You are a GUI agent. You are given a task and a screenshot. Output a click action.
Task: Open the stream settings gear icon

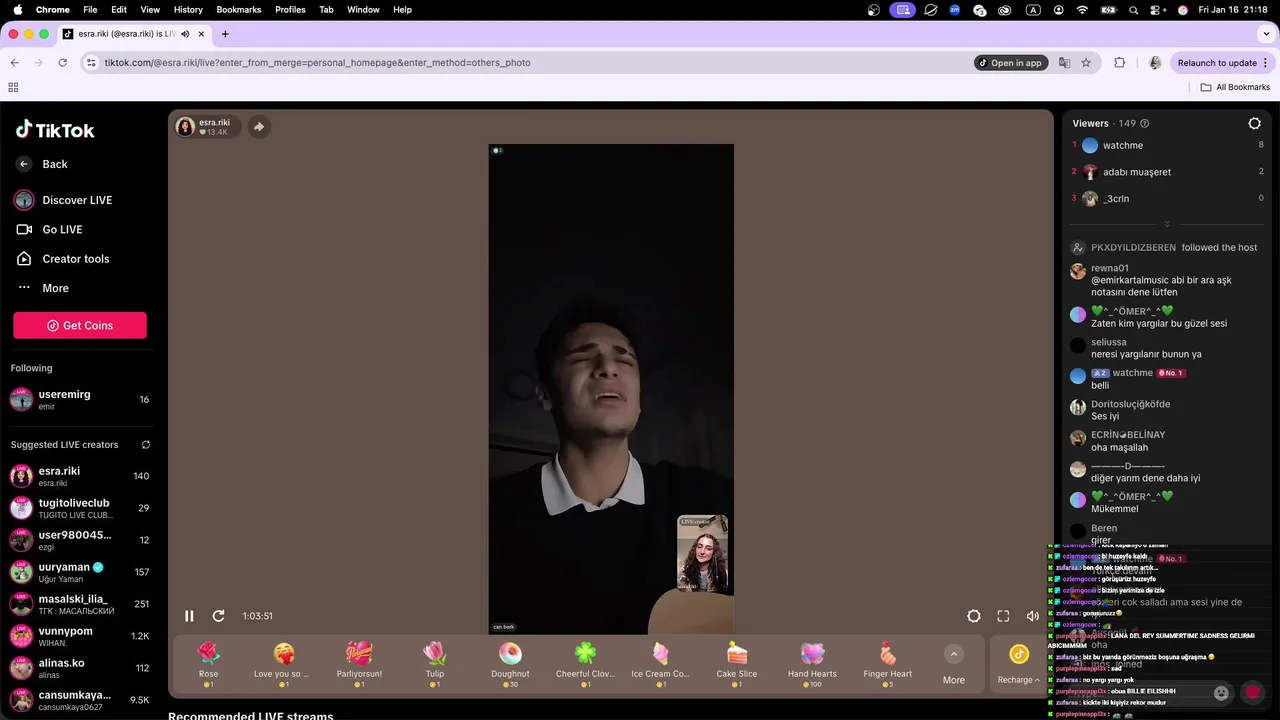tap(973, 616)
